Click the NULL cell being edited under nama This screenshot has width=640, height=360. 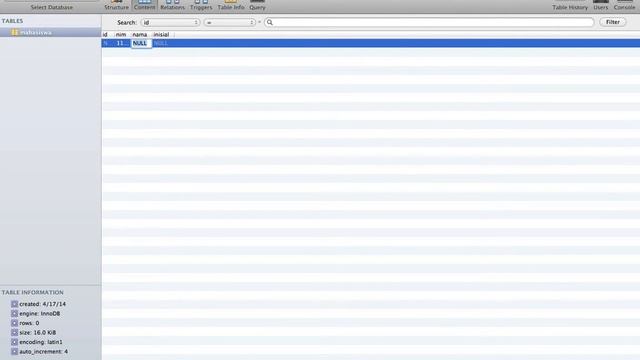click(141, 43)
